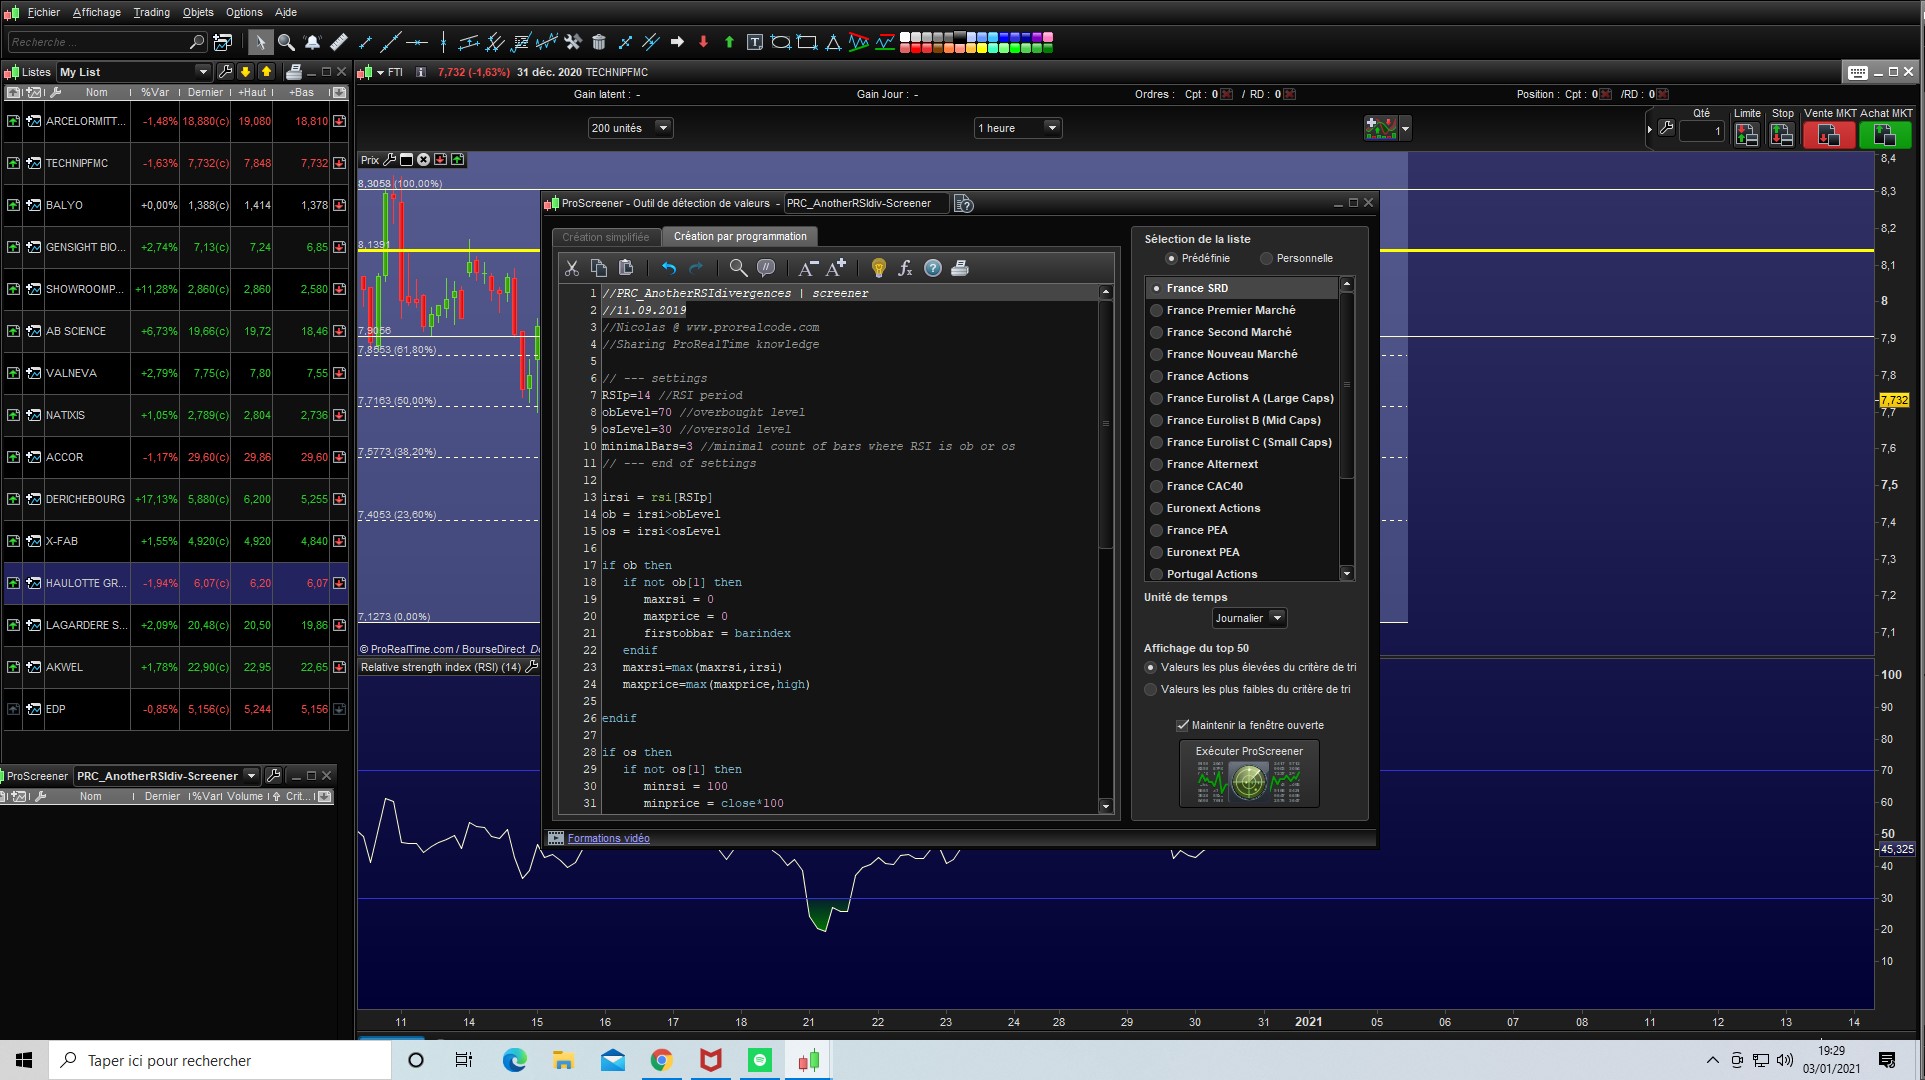Open the Journalier time unit dropdown
This screenshot has width=1925, height=1080.
click(x=1249, y=618)
